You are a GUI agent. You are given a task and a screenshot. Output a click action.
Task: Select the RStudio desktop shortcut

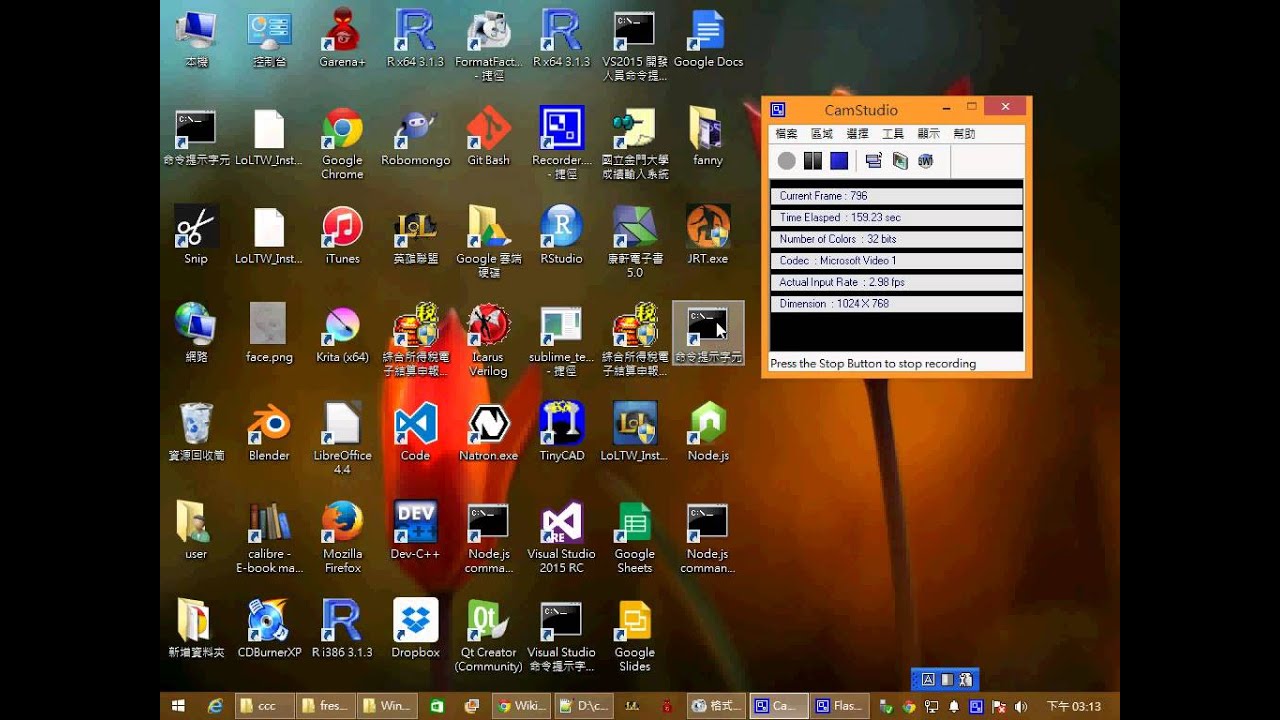pos(561,235)
